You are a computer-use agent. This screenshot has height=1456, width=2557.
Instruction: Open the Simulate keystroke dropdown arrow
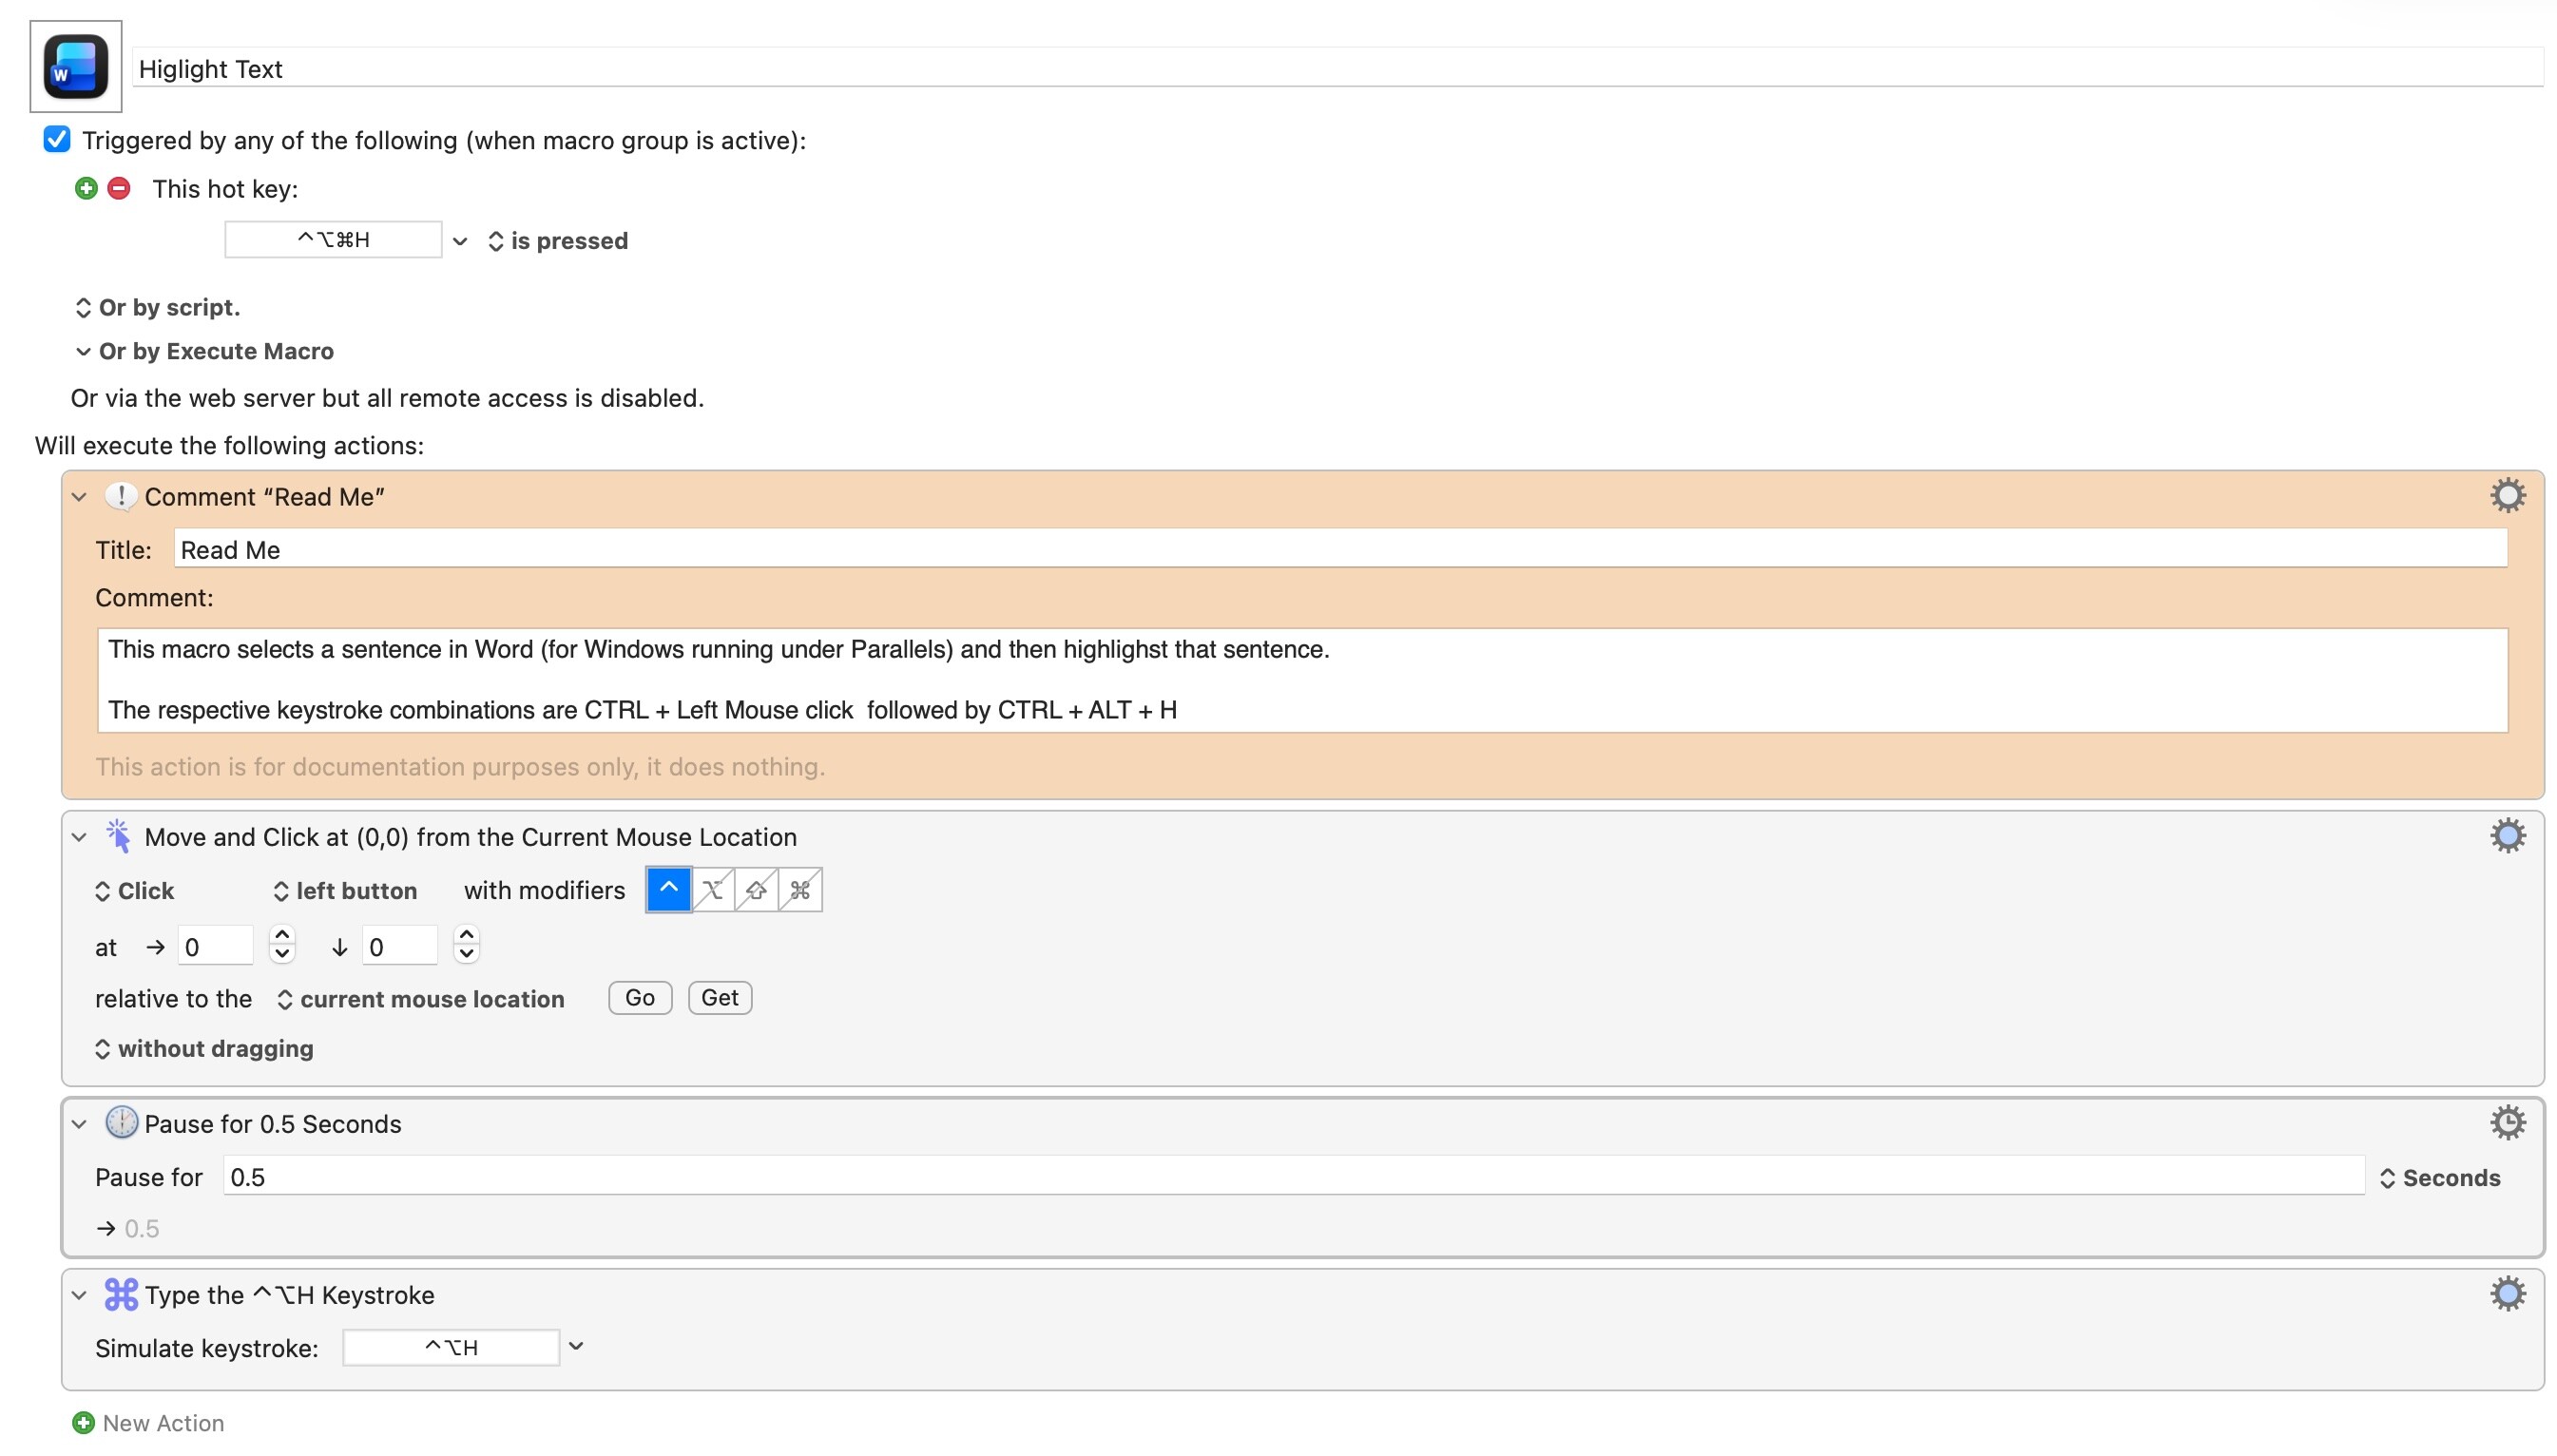click(576, 1346)
